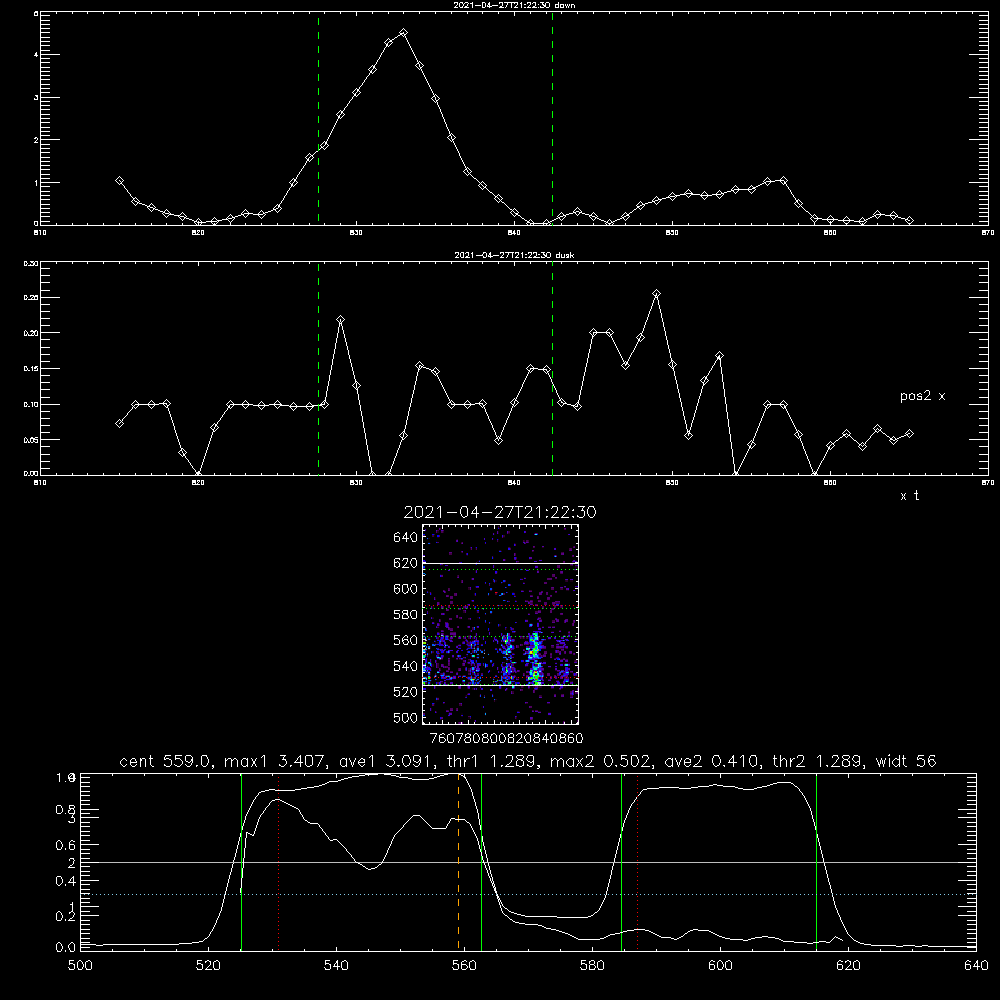Click 'cent 559.0' in the bottom plot title
Viewport: 1000px width, 1000px height.
pos(167,761)
